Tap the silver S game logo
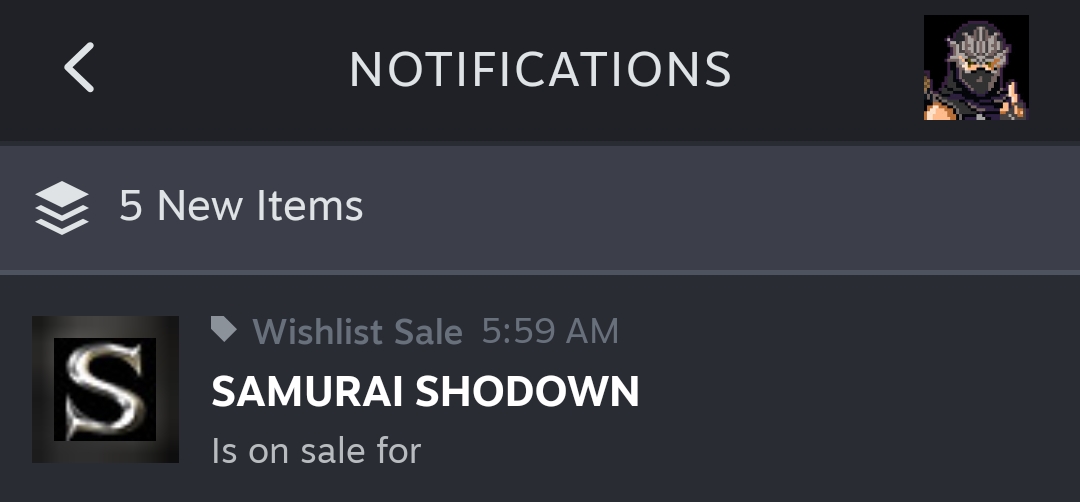The image size is (1080, 502). coord(105,390)
